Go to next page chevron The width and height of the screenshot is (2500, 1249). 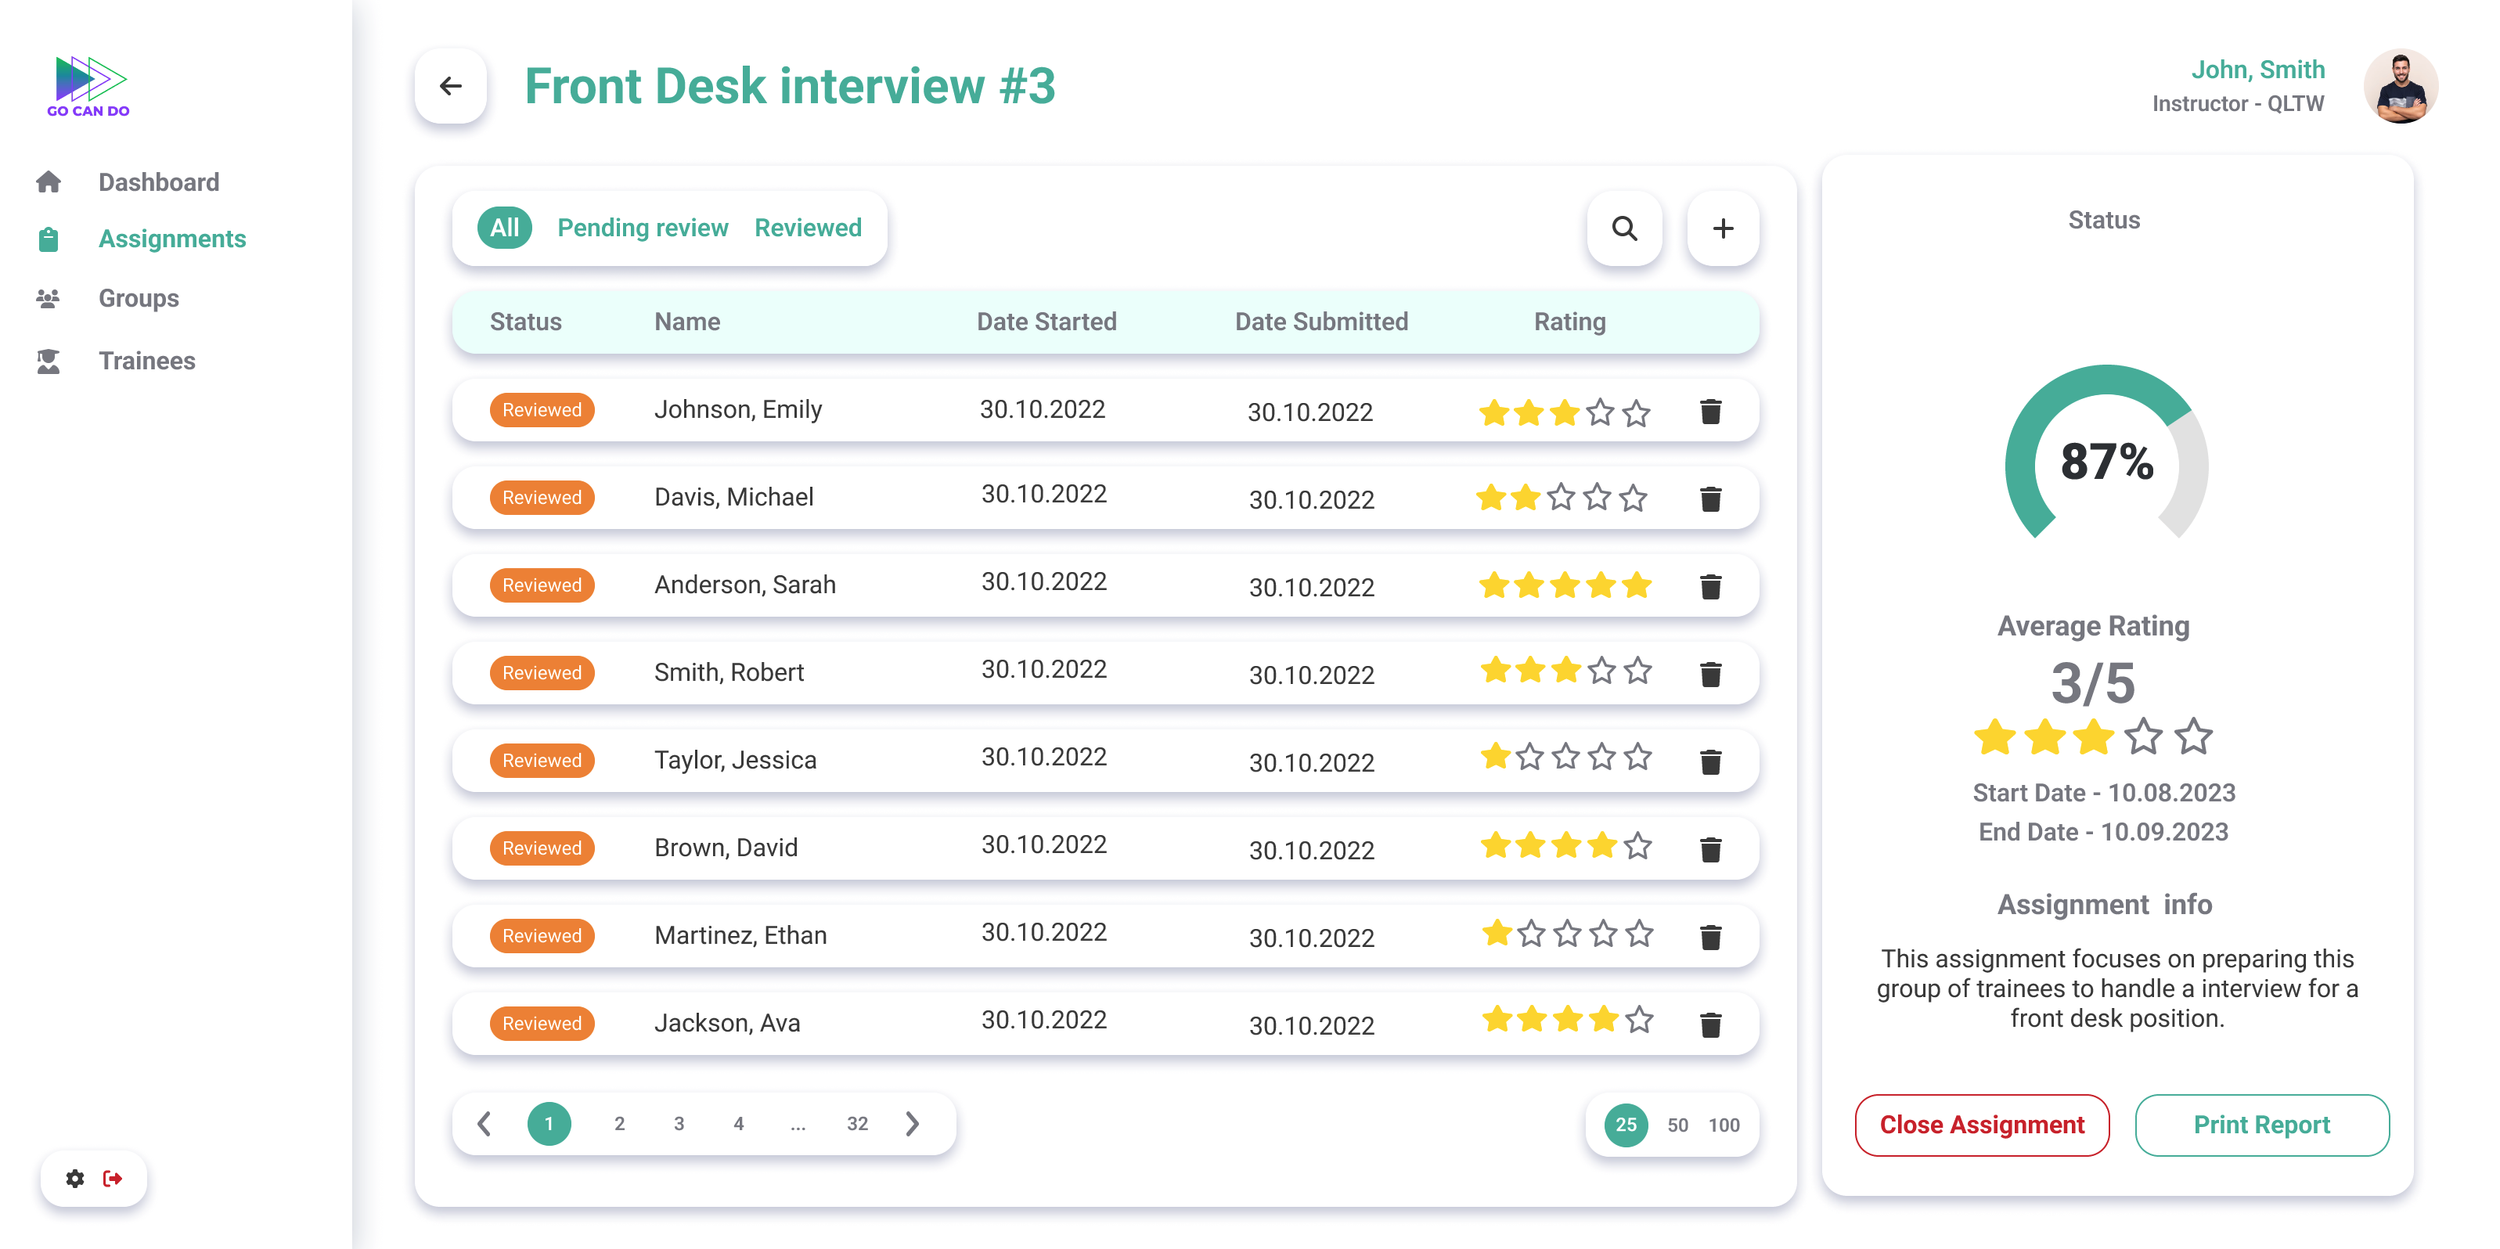pos(912,1124)
